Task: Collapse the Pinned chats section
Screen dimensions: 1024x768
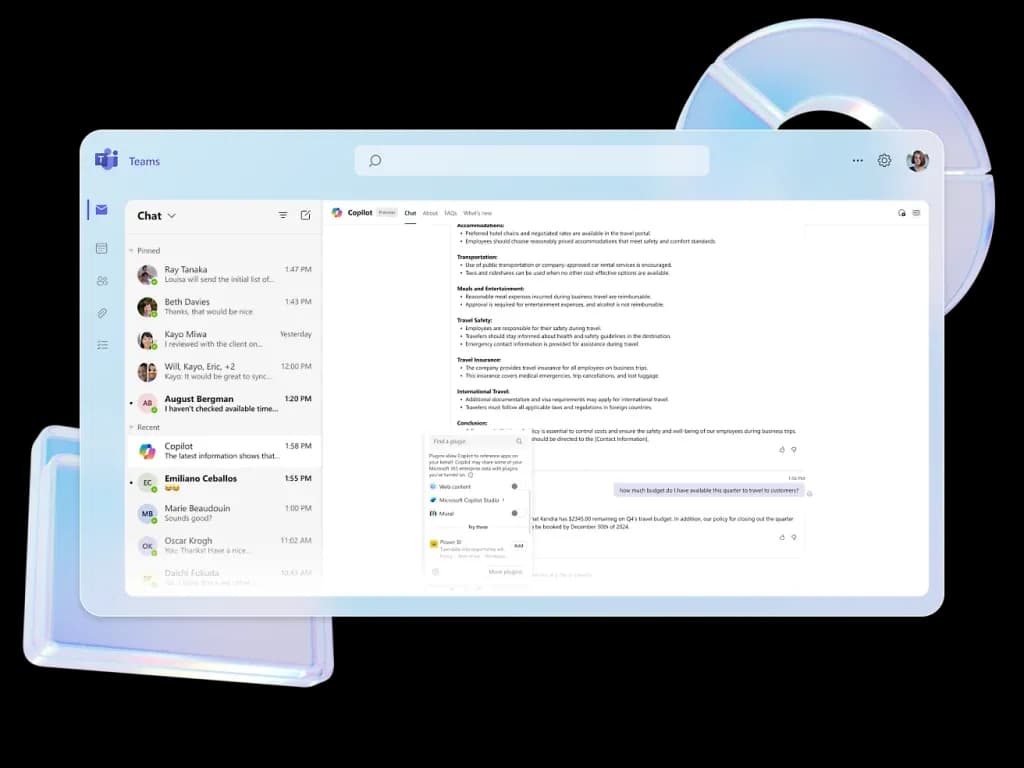Action: [131, 251]
